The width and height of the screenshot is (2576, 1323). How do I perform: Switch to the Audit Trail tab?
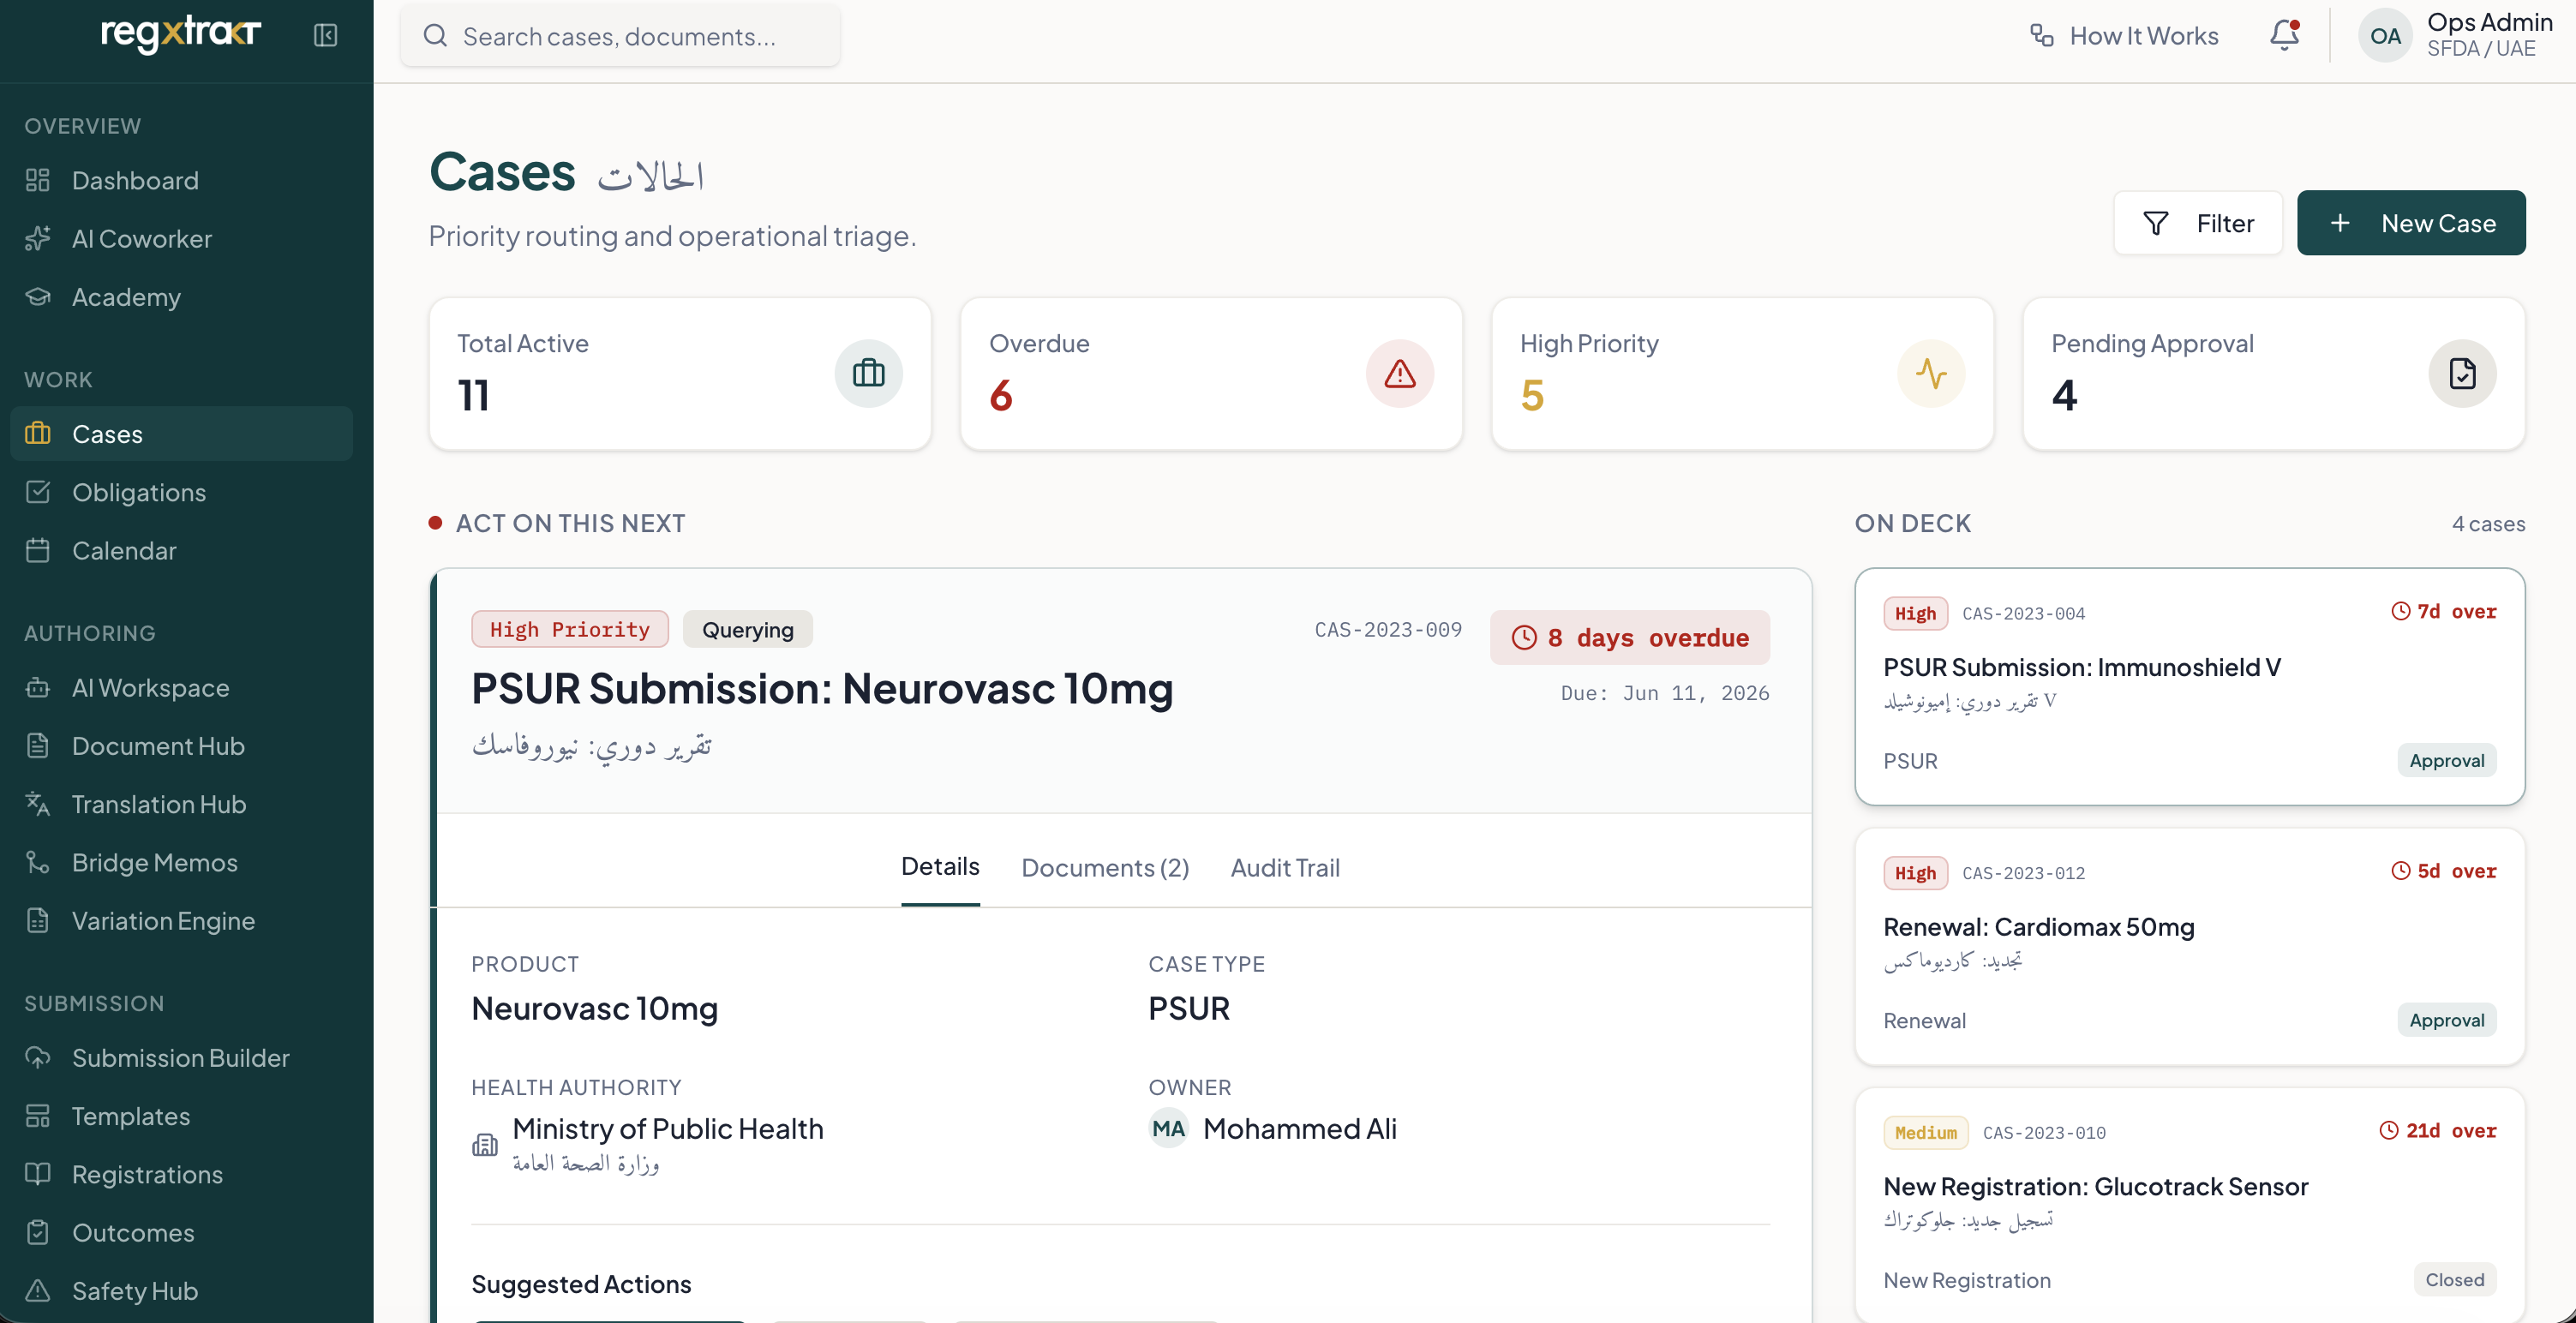pos(1285,867)
